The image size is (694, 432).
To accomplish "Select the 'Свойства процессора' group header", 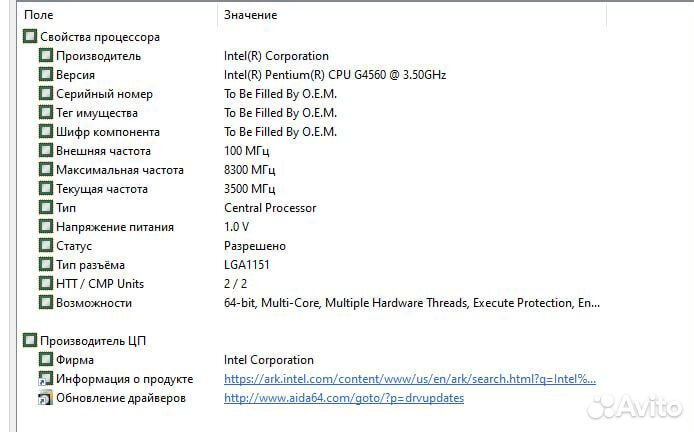I will tap(100, 37).
